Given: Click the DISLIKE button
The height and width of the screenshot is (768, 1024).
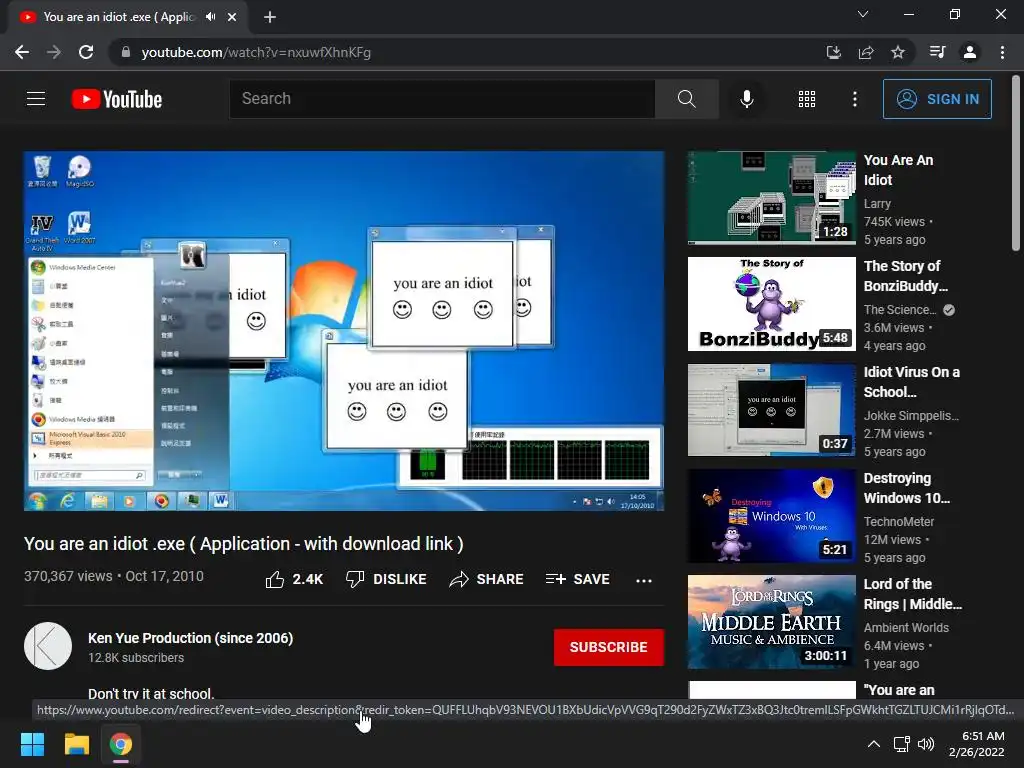Looking at the screenshot, I should click(386, 579).
